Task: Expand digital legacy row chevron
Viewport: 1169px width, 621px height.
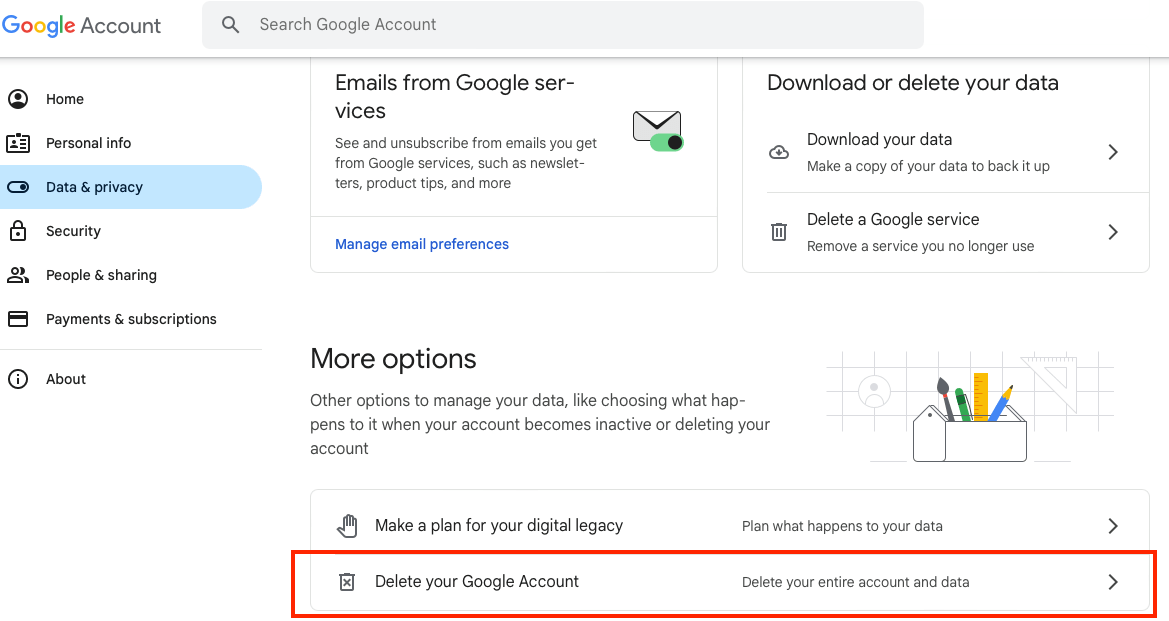Action: click(x=1113, y=526)
